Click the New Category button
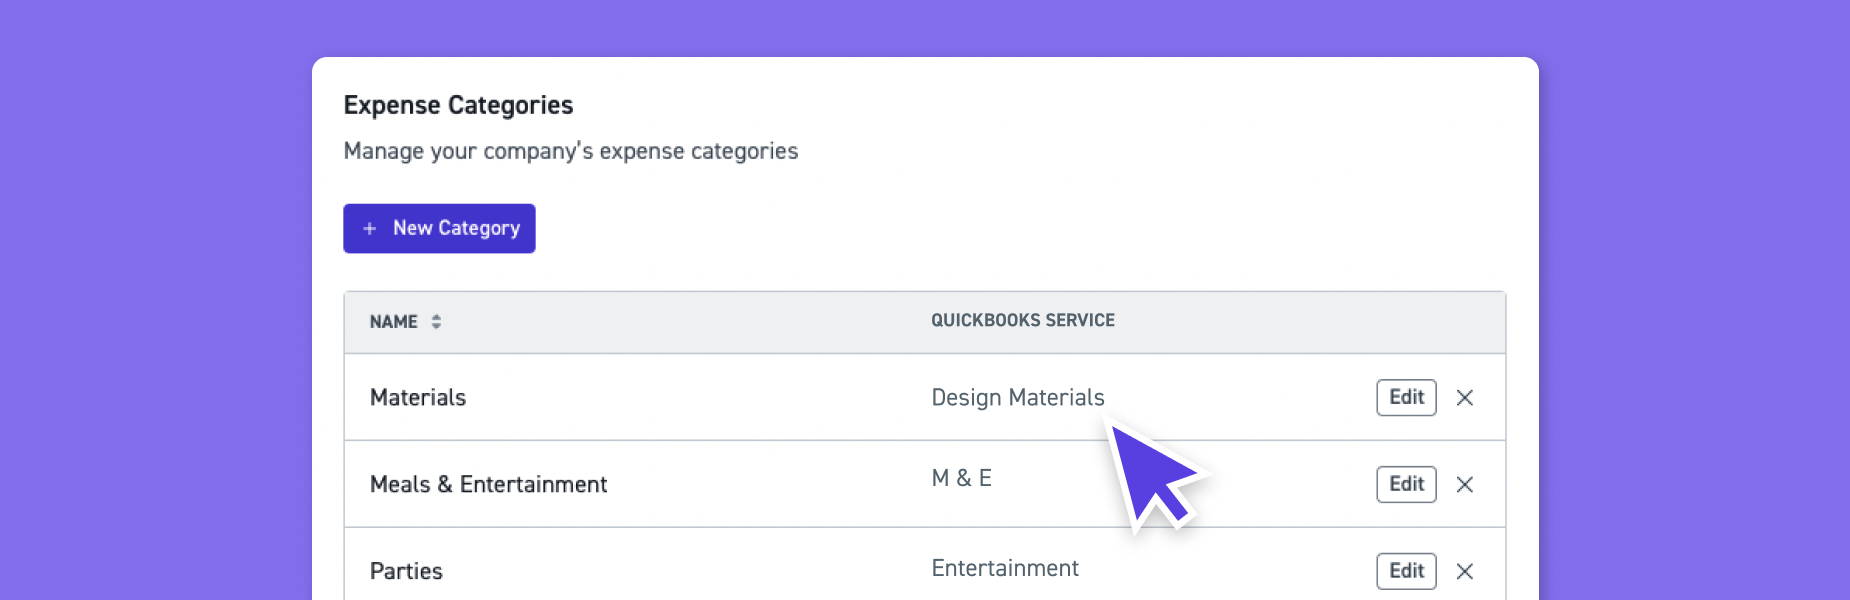This screenshot has width=1850, height=600. [439, 228]
